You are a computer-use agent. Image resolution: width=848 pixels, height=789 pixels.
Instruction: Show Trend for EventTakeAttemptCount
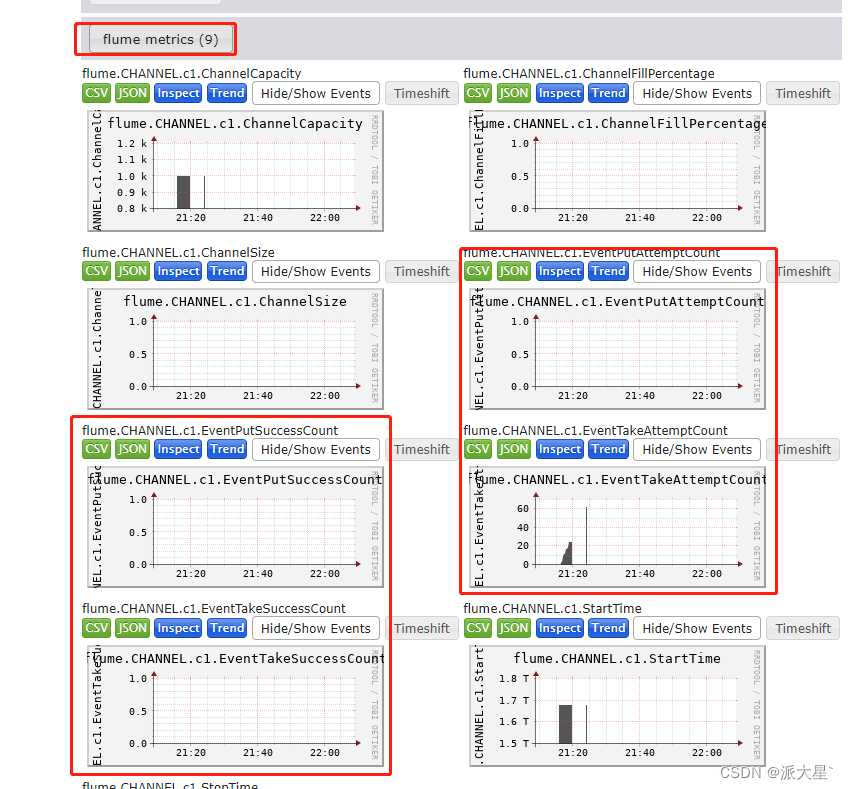pos(608,449)
